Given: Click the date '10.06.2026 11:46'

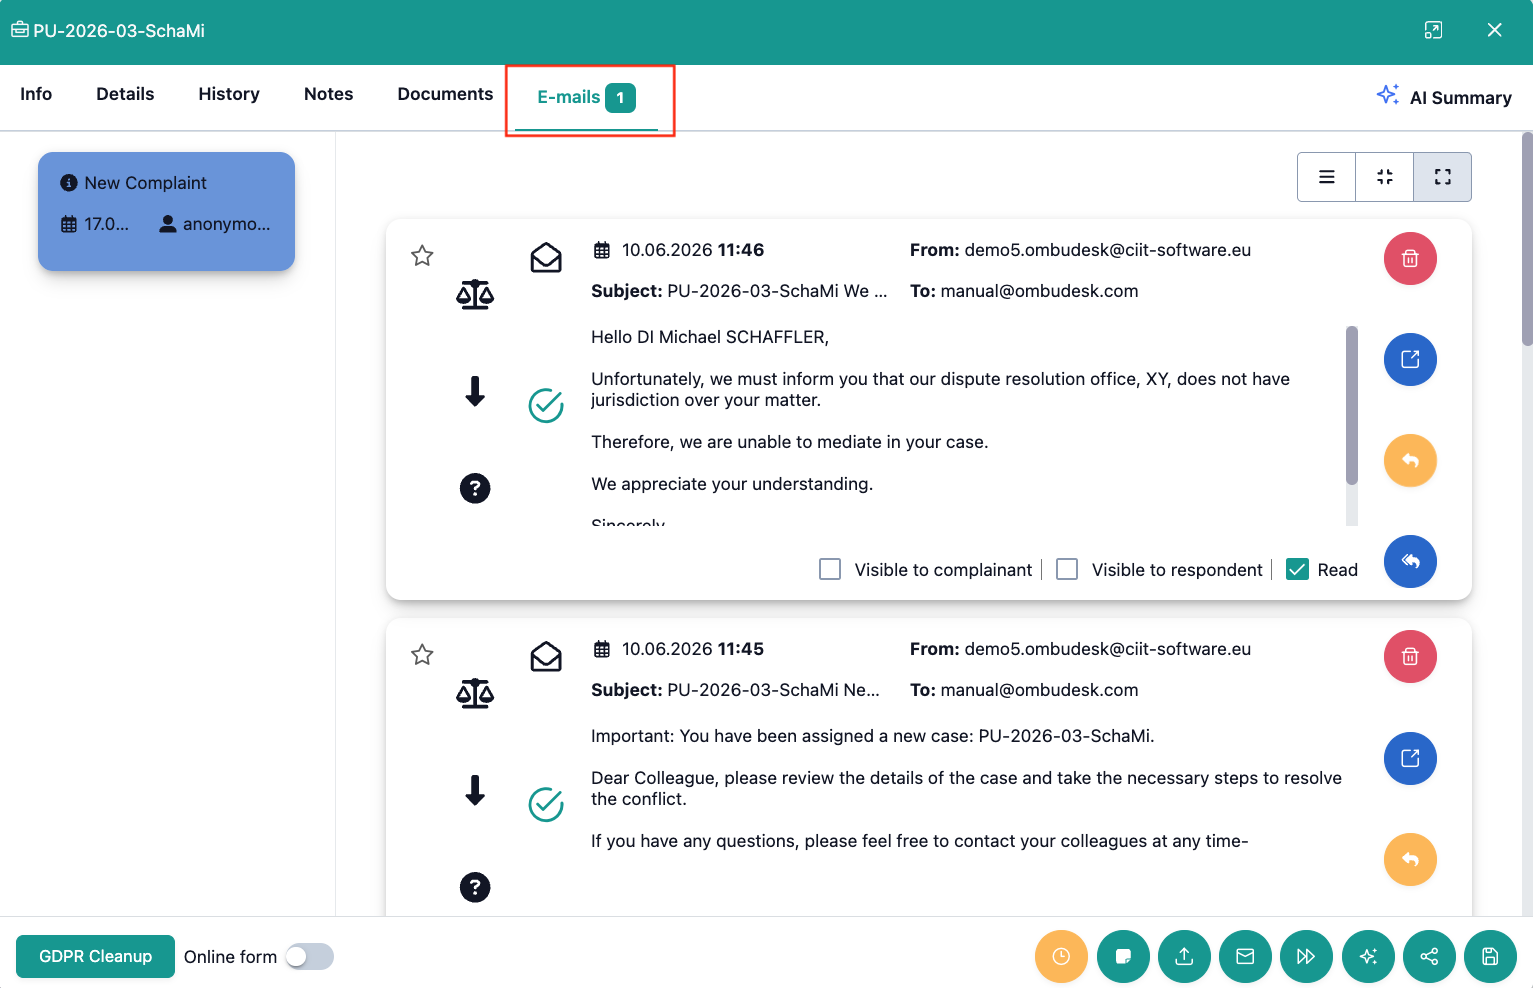Looking at the screenshot, I should [693, 250].
